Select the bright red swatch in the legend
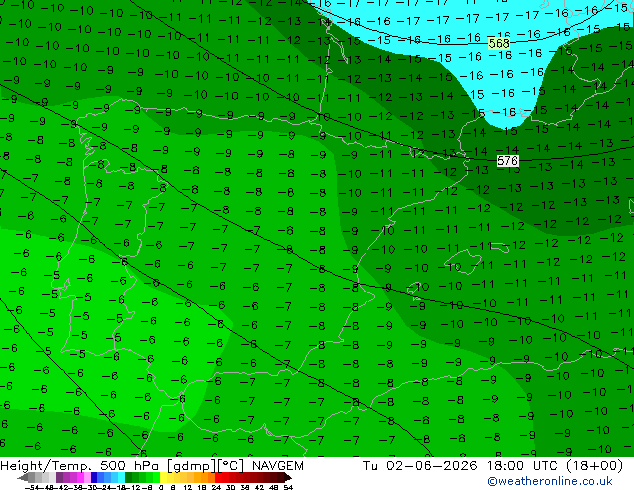Viewport: 634px width, 490px height. (x=218, y=477)
